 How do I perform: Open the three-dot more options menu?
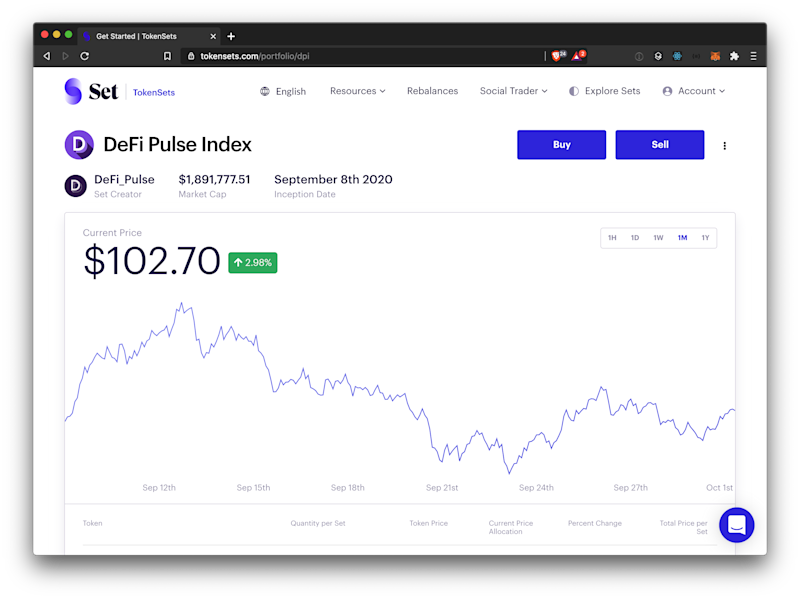pos(724,146)
